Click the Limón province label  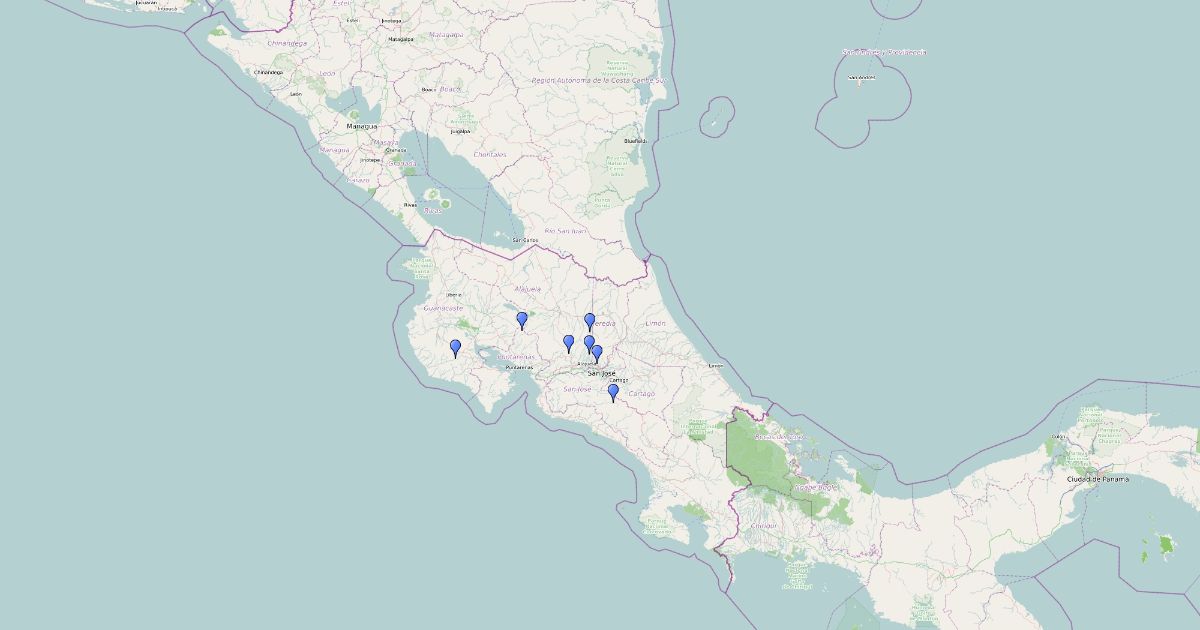click(x=656, y=324)
